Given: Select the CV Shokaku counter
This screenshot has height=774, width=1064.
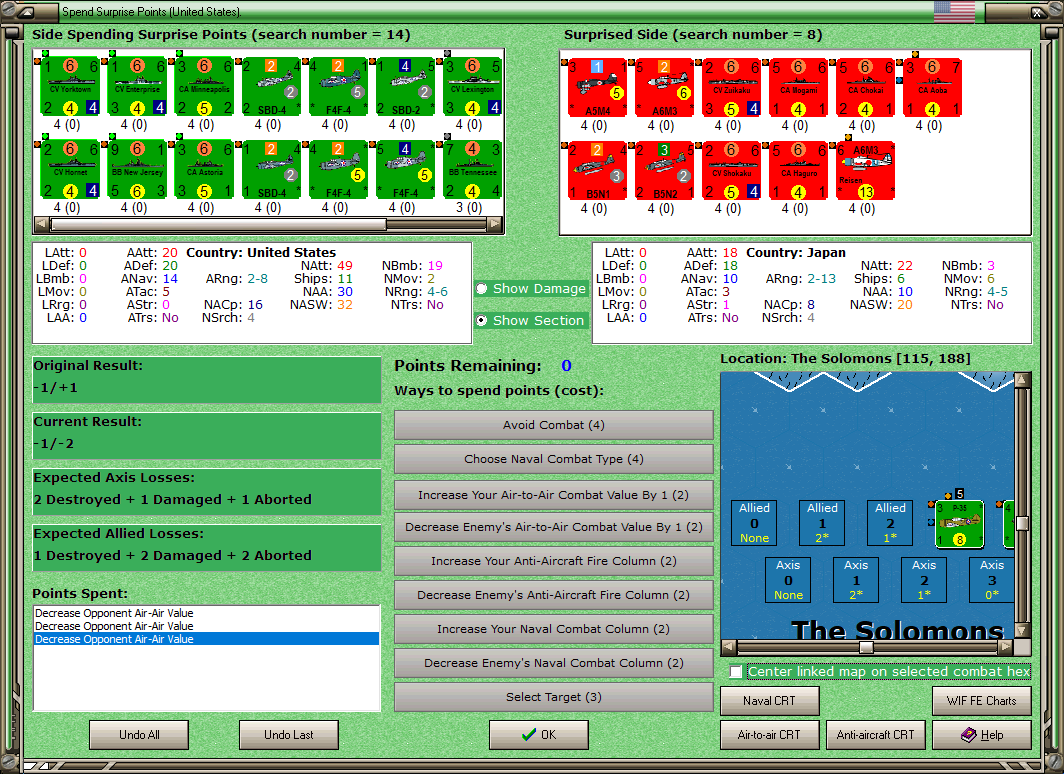Looking at the screenshot, I should [732, 171].
